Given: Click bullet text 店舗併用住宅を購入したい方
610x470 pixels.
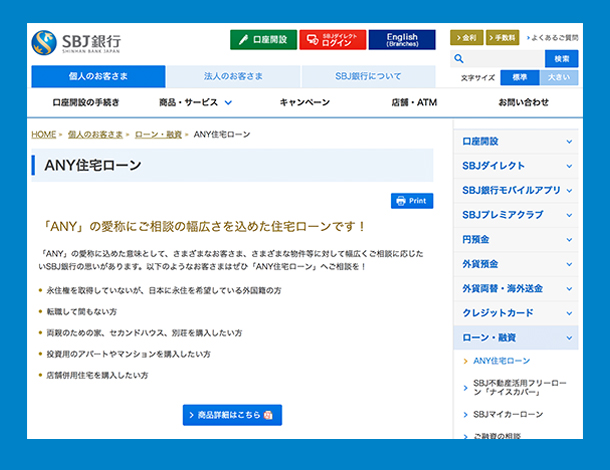Looking at the screenshot, I should coord(97,375).
